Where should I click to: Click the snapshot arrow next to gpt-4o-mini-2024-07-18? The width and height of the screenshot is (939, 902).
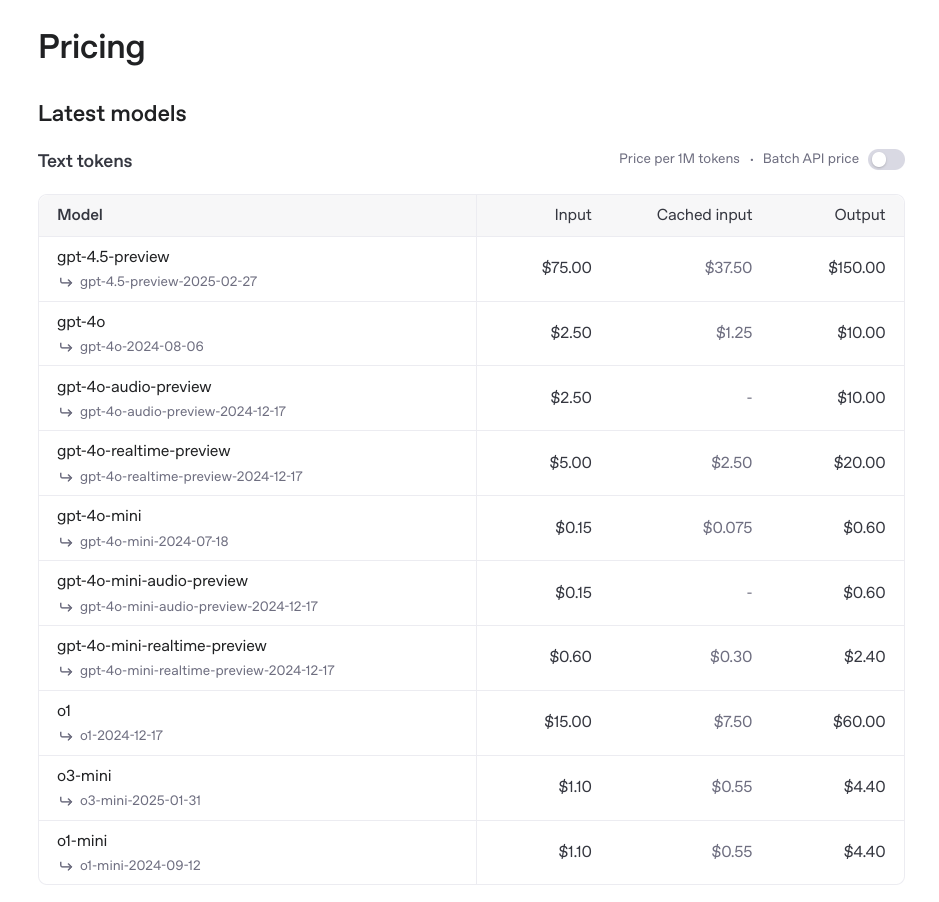tap(66, 542)
